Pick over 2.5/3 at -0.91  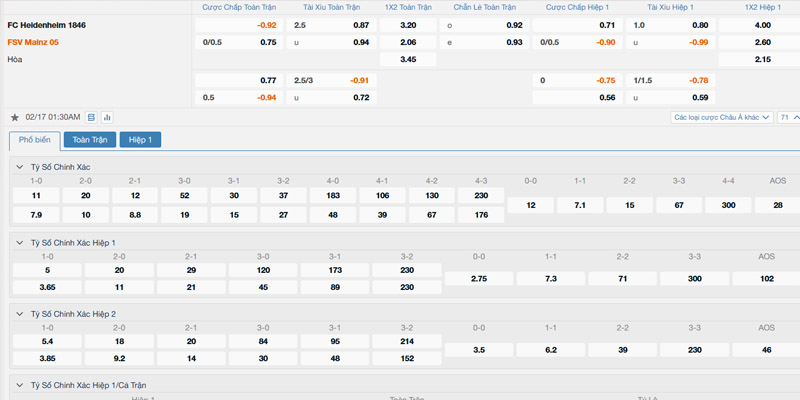pyautogui.click(x=331, y=80)
